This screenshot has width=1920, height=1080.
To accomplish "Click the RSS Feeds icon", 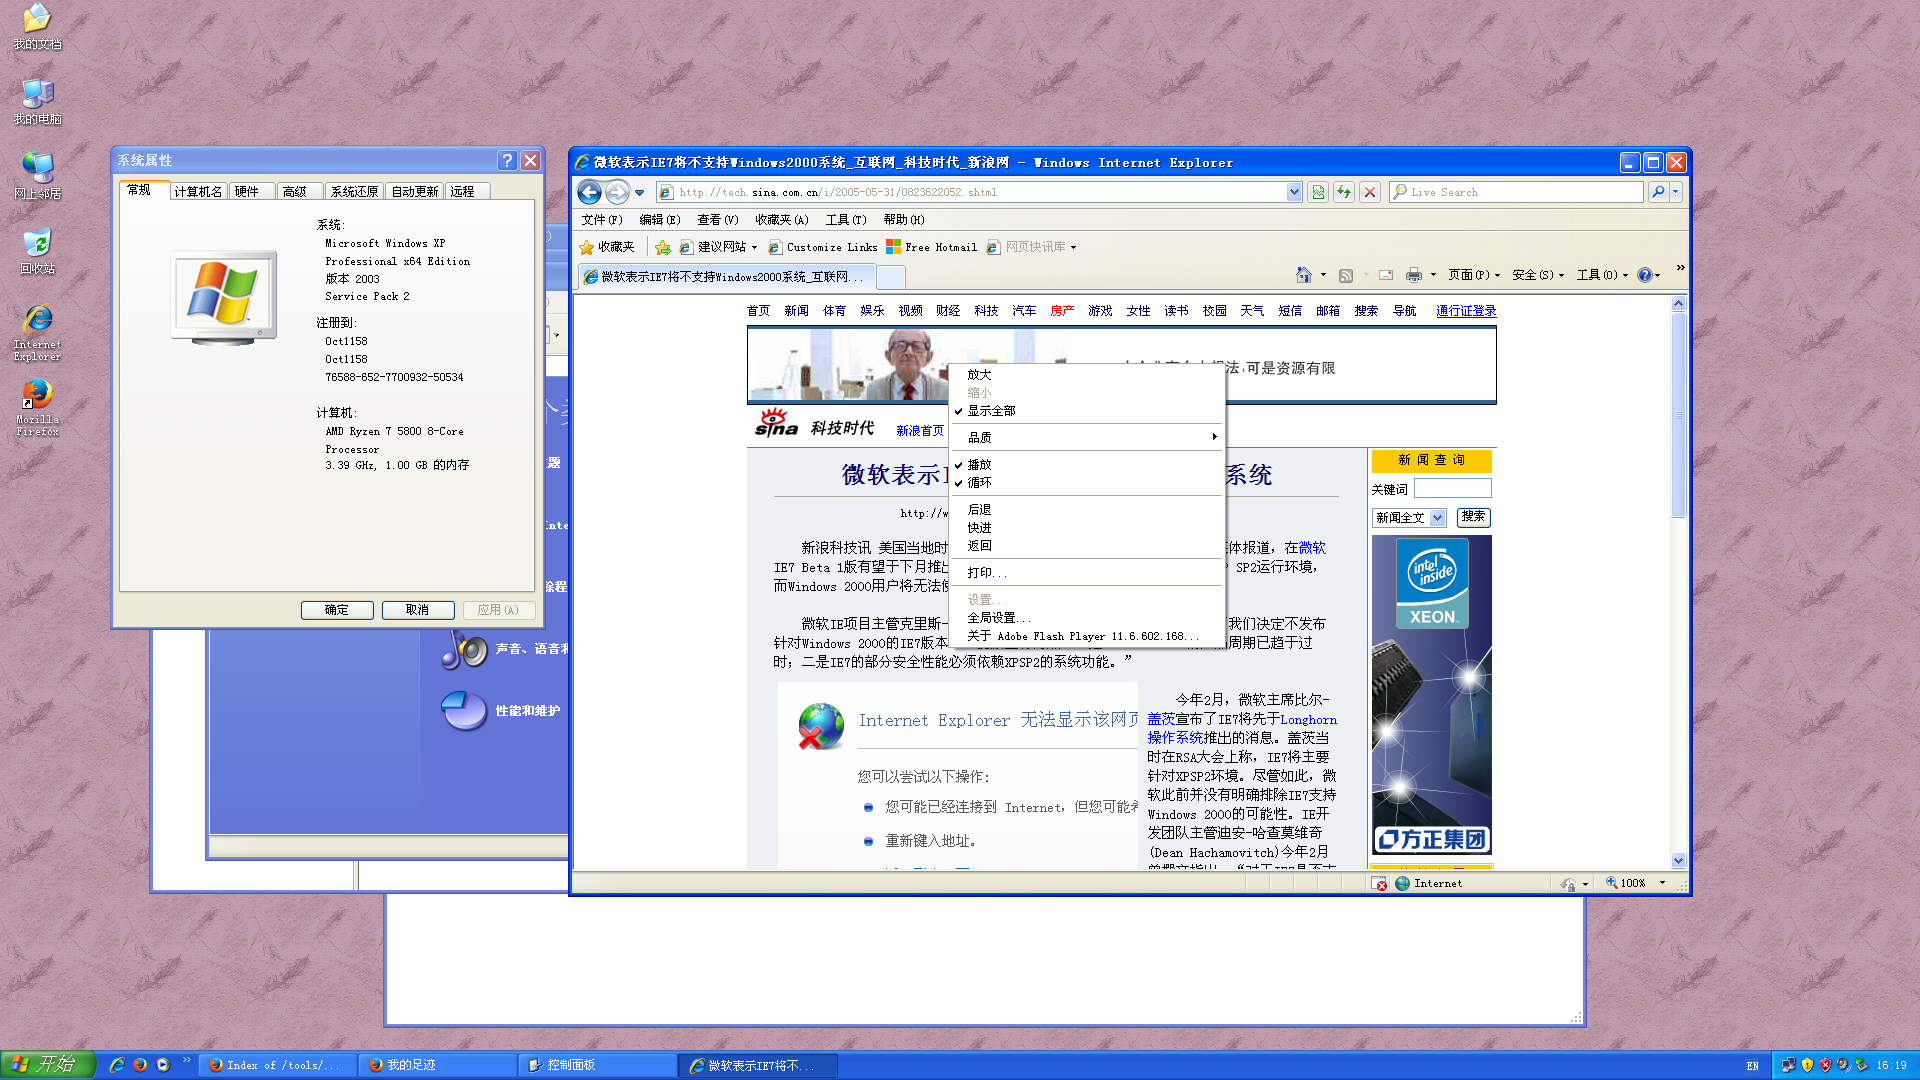I will click(x=1346, y=275).
